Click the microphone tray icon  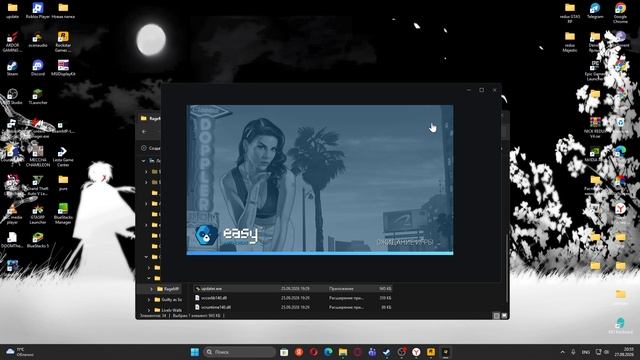click(573, 352)
